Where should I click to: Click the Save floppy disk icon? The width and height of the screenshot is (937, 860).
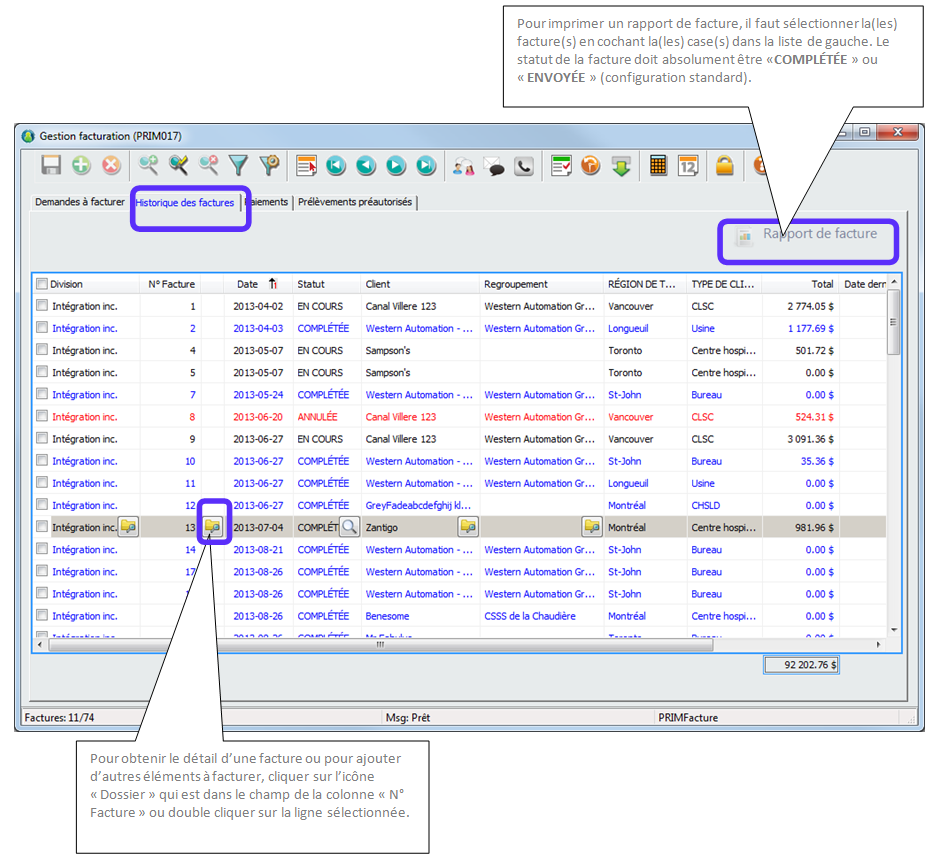point(51,166)
